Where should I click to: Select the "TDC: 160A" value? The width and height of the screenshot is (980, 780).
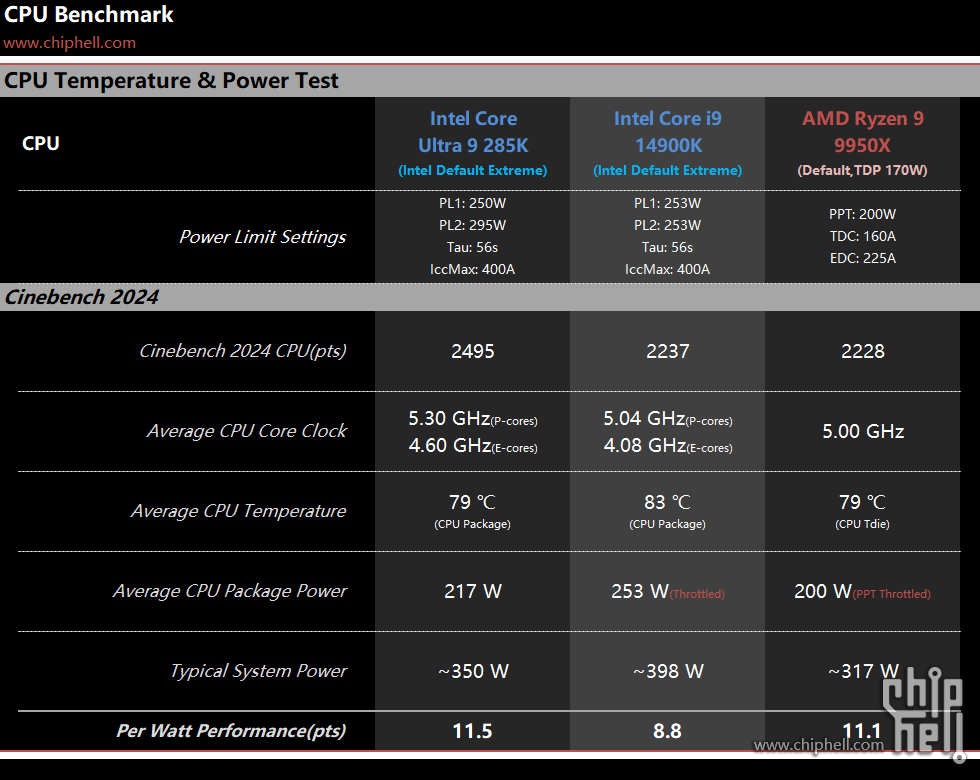(862, 236)
